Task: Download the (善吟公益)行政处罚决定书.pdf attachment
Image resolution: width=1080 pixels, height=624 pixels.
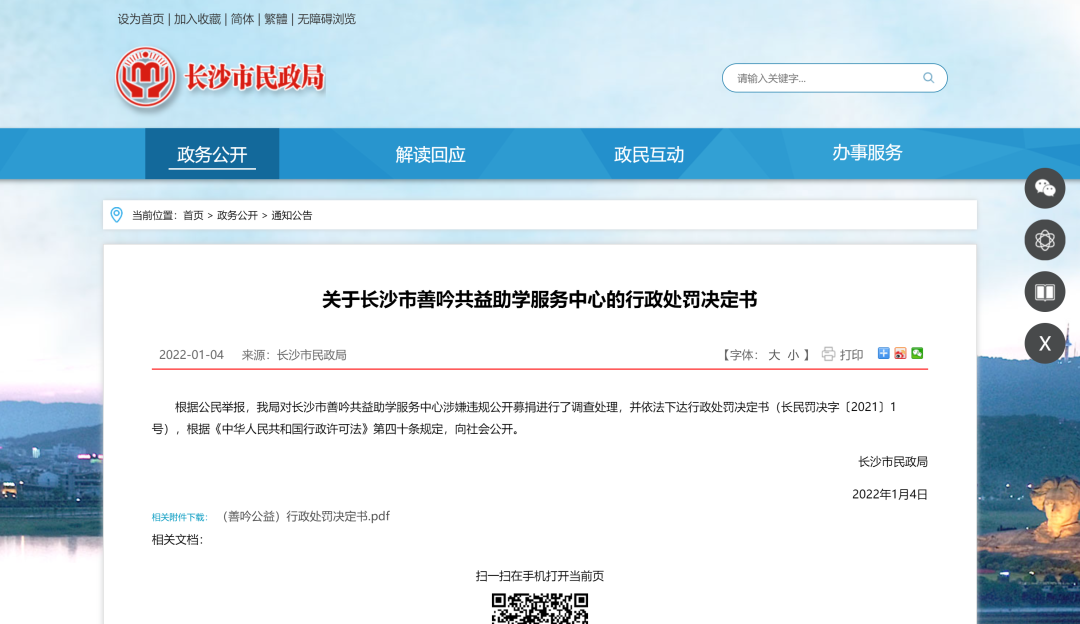Action: point(304,516)
